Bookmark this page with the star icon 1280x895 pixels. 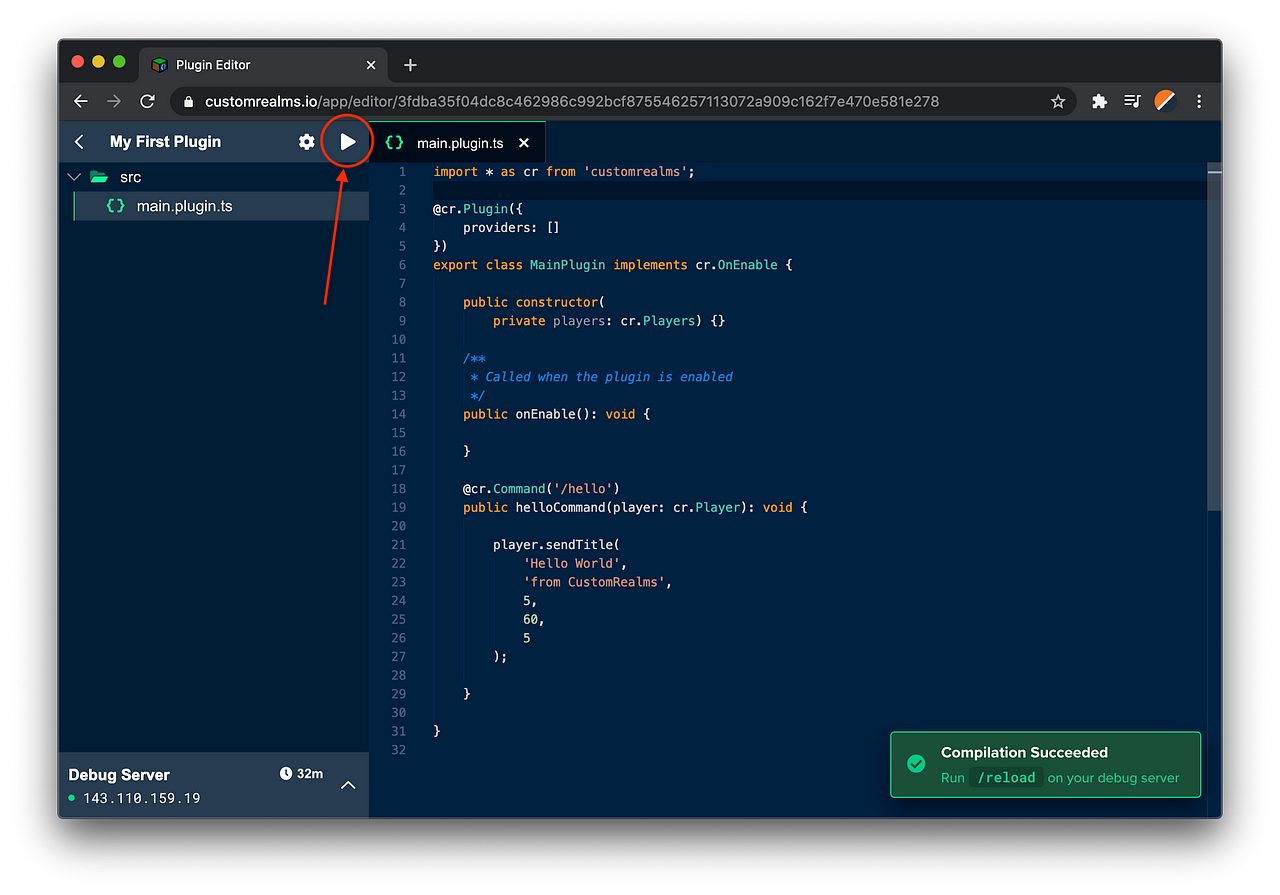pos(1058,101)
